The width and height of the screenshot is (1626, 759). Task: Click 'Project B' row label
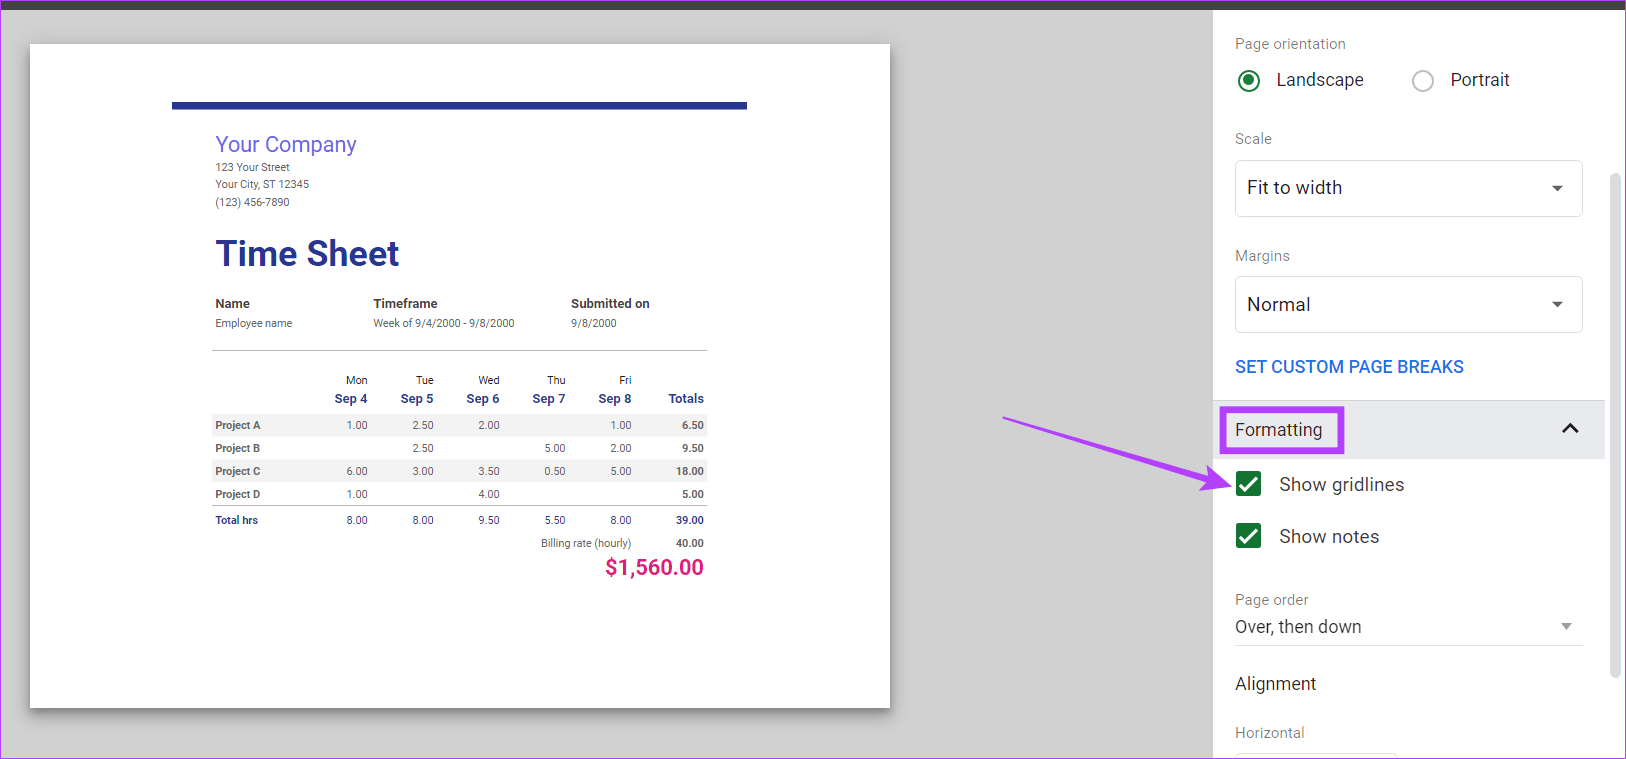pos(237,448)
